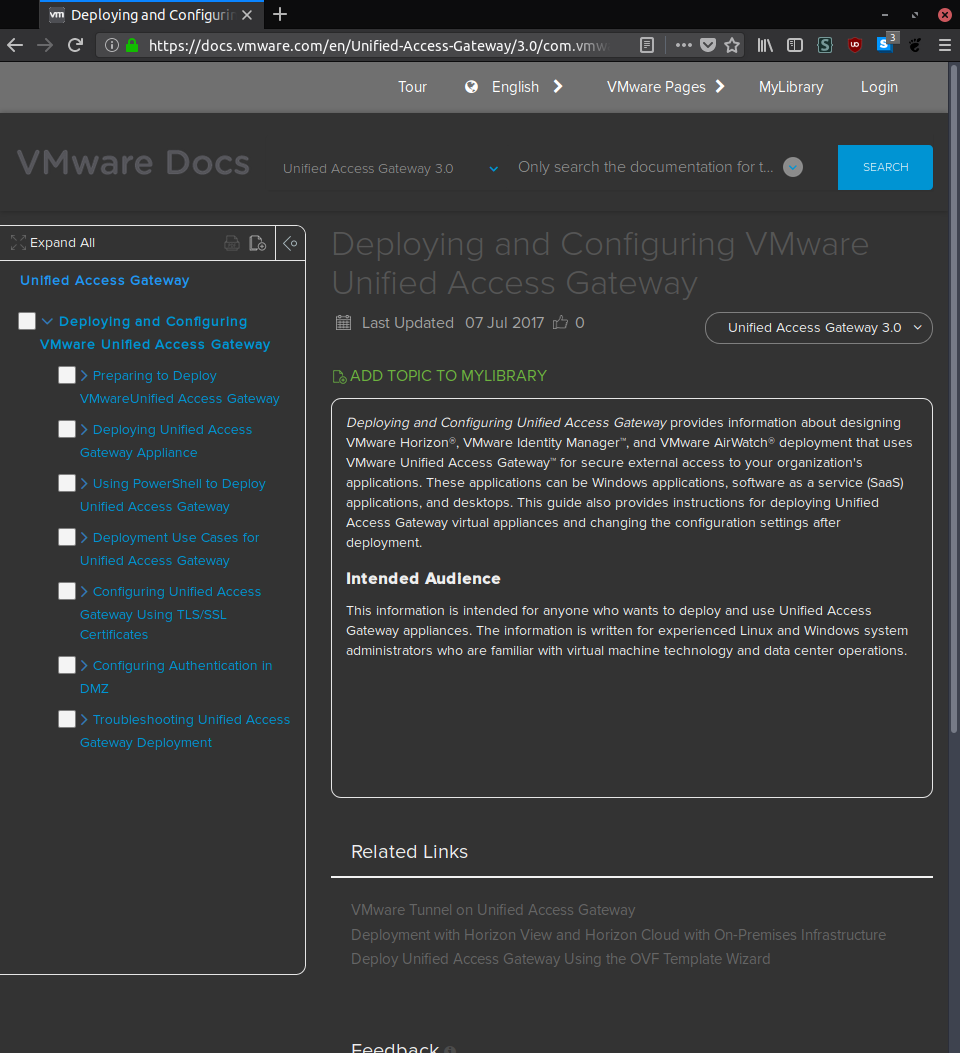The image size is (960, 1053).
Task: Open a new tab with plus button
Action: pyautogui.click(x=280, y=14)
